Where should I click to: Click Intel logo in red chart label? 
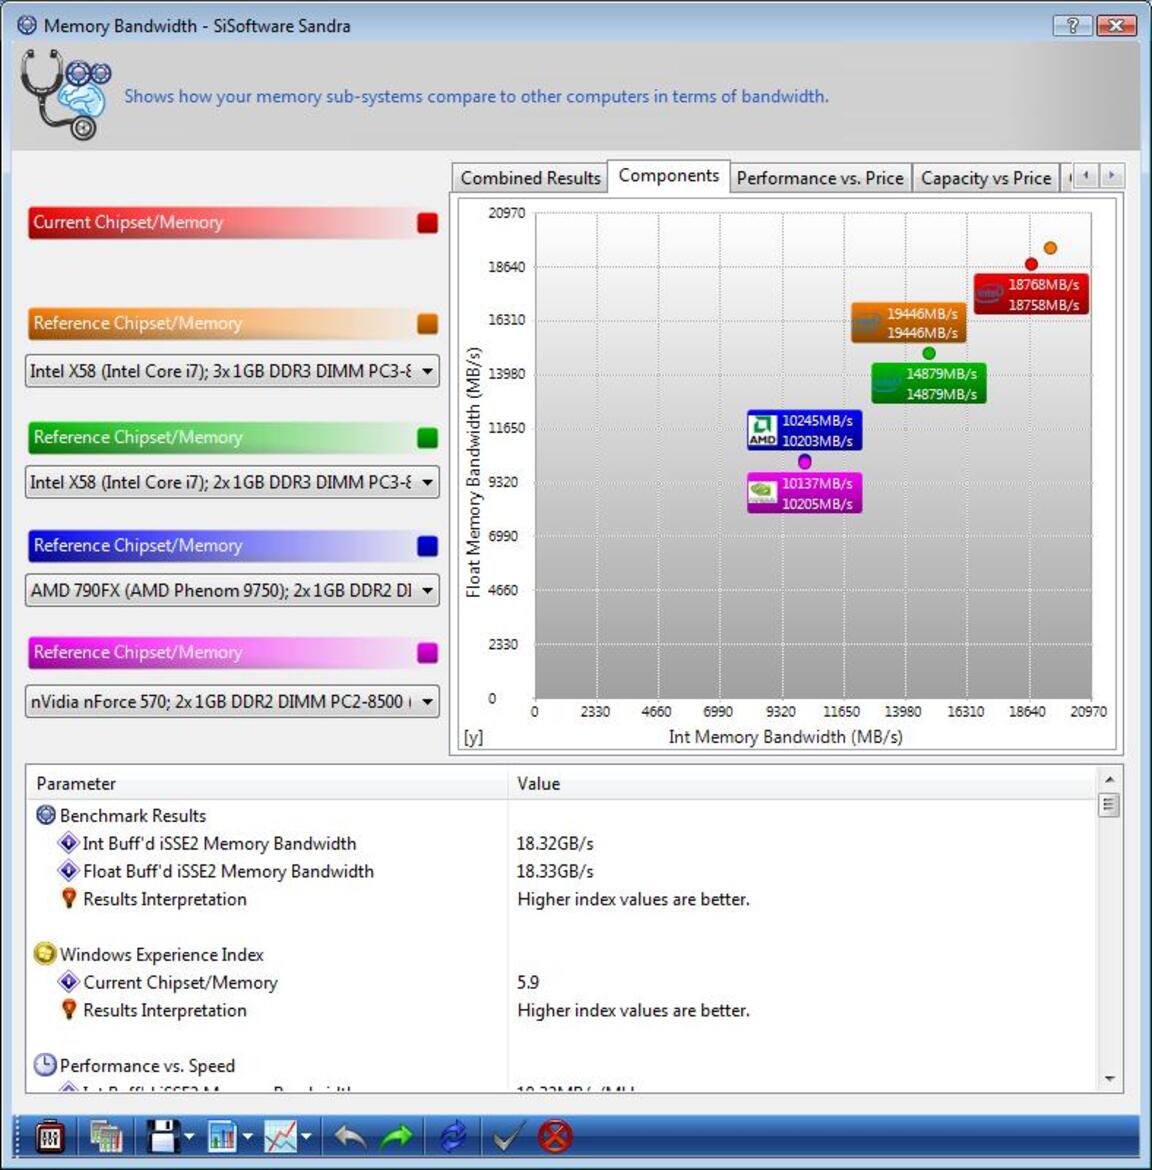(x=989, y=294)
